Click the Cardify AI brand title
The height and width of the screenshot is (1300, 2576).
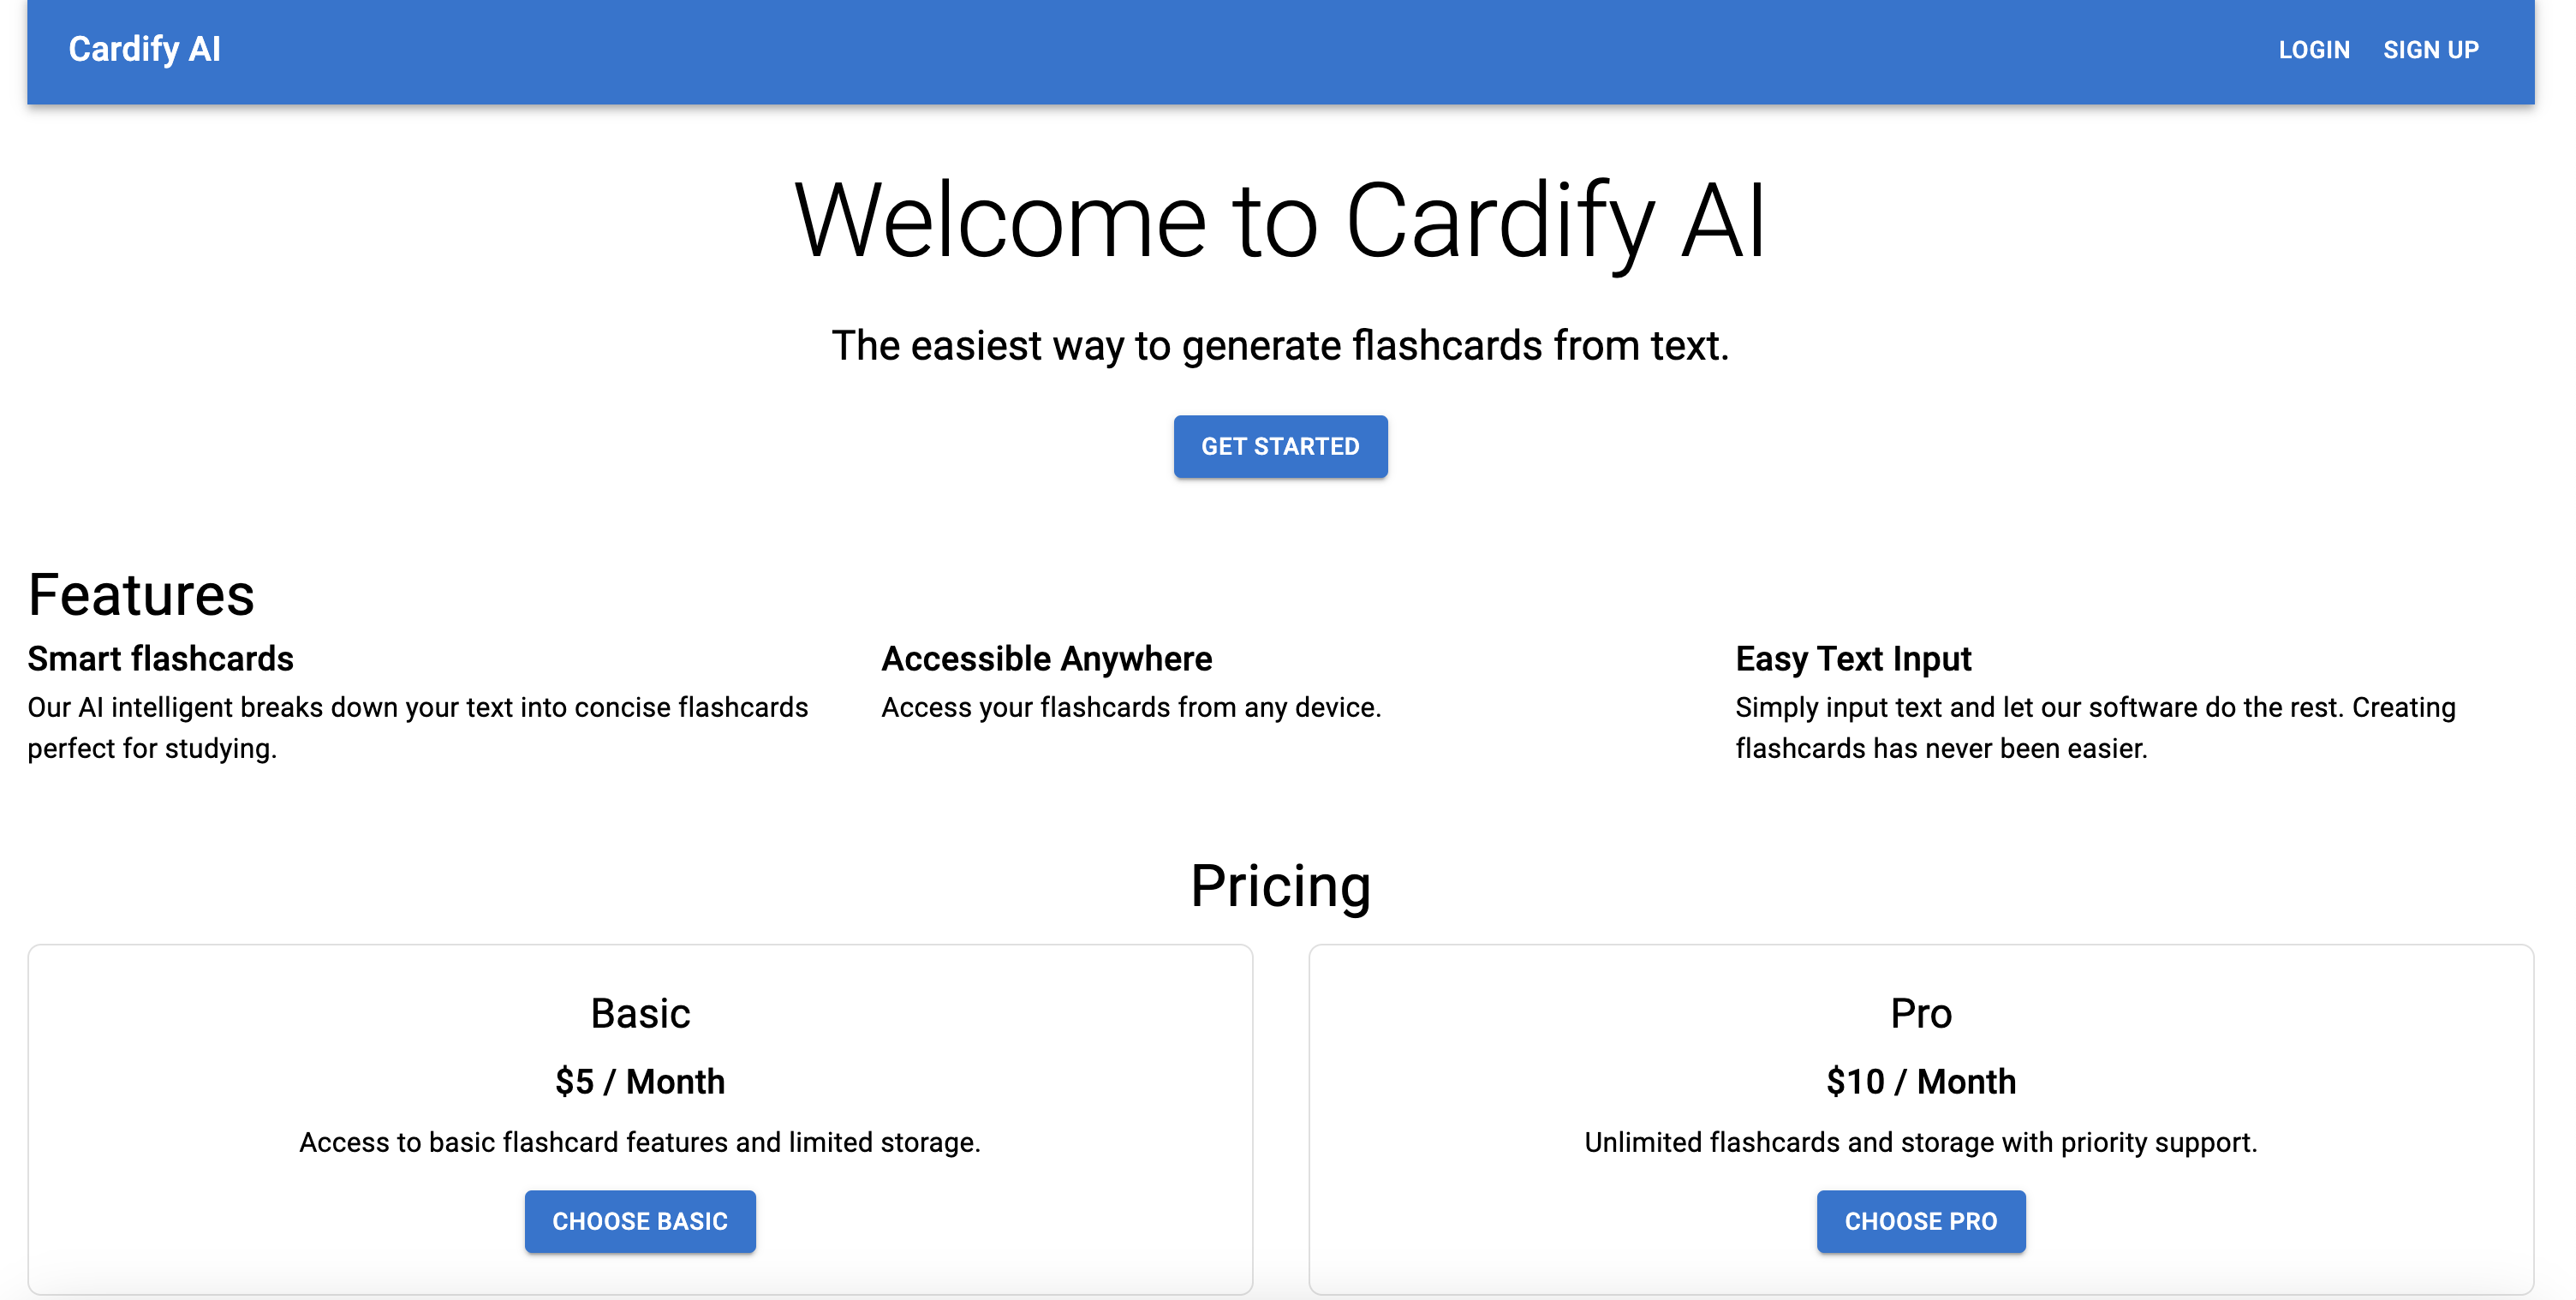coord(144,49)
